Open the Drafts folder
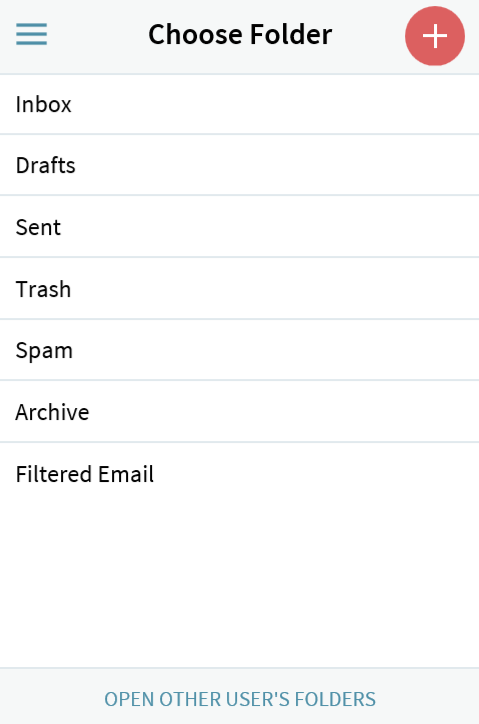The image size is (479, 724). coord(239,165)
